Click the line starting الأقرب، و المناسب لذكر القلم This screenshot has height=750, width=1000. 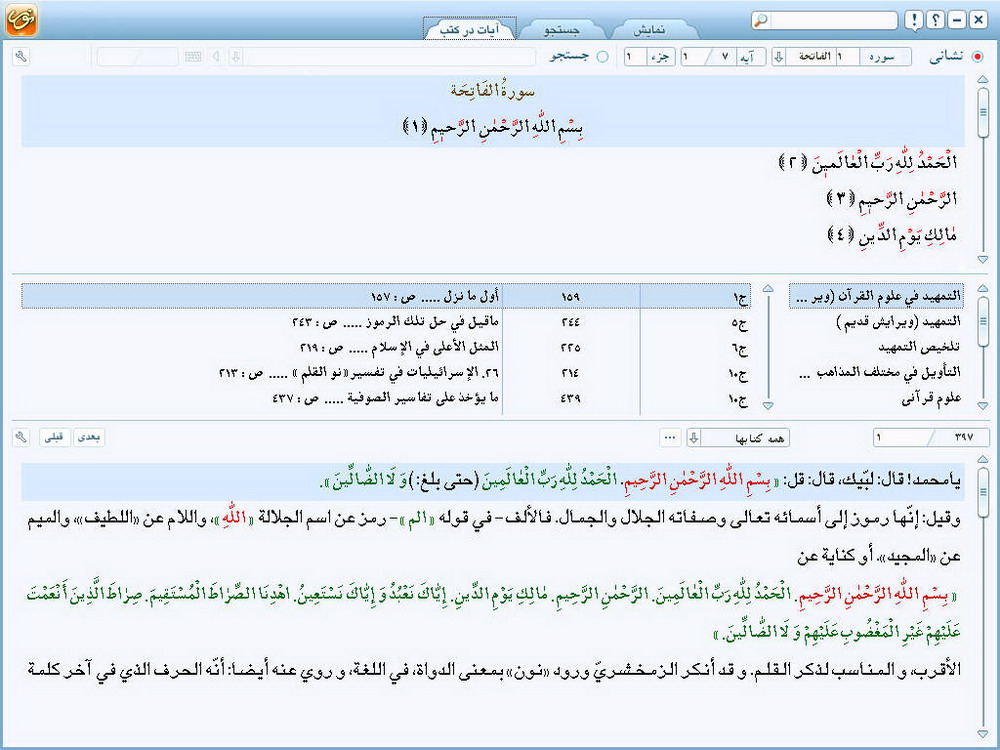[494, 670]
